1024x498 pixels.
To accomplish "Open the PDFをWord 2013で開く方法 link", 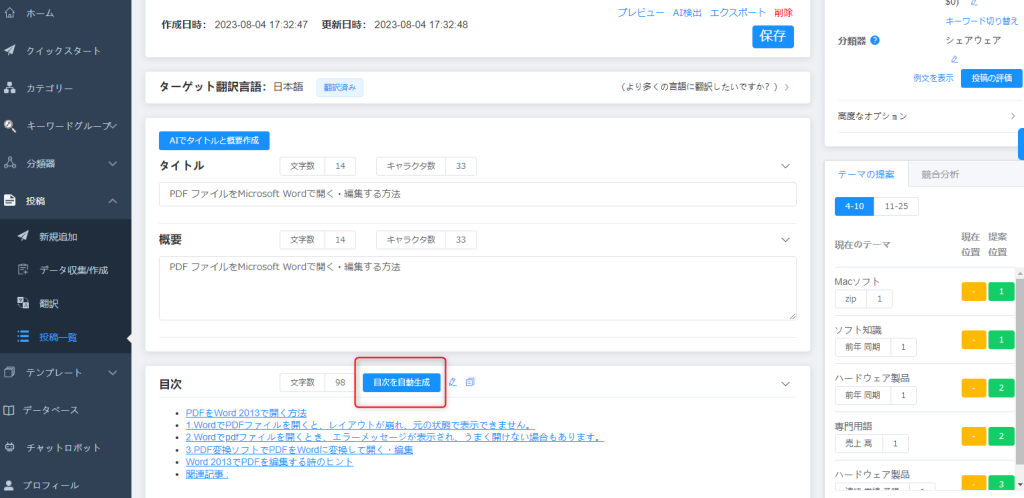I will pyautogui.click(x=246, y=413).
